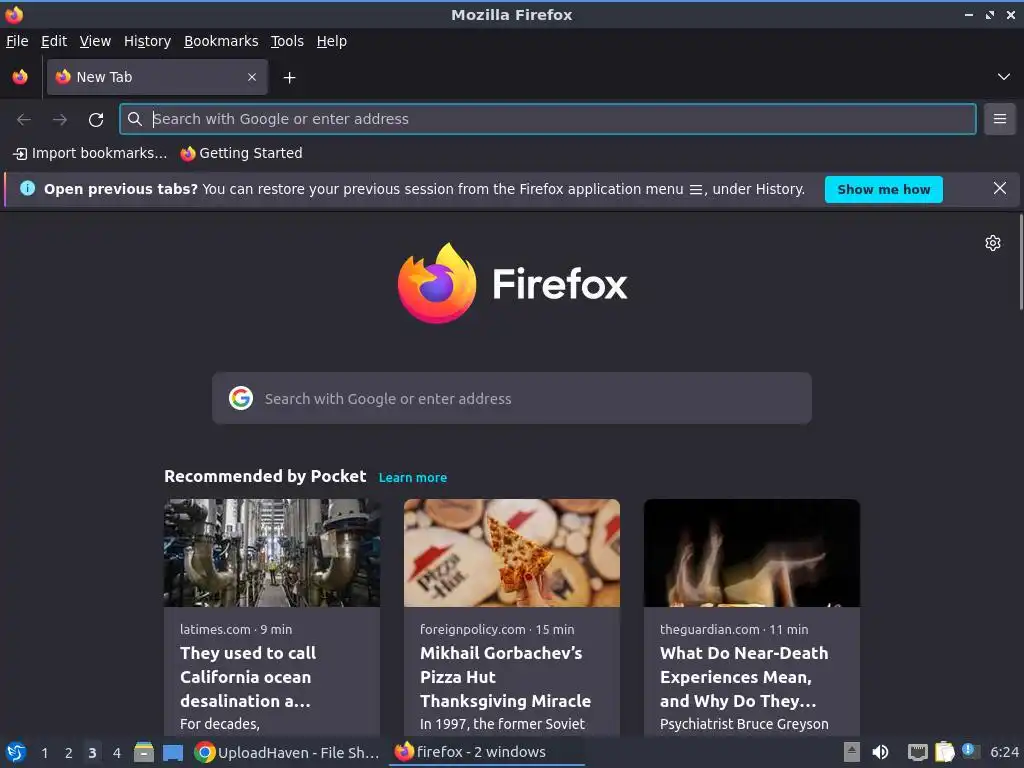Click the page vertical scrollbar

click(1020, 263)
